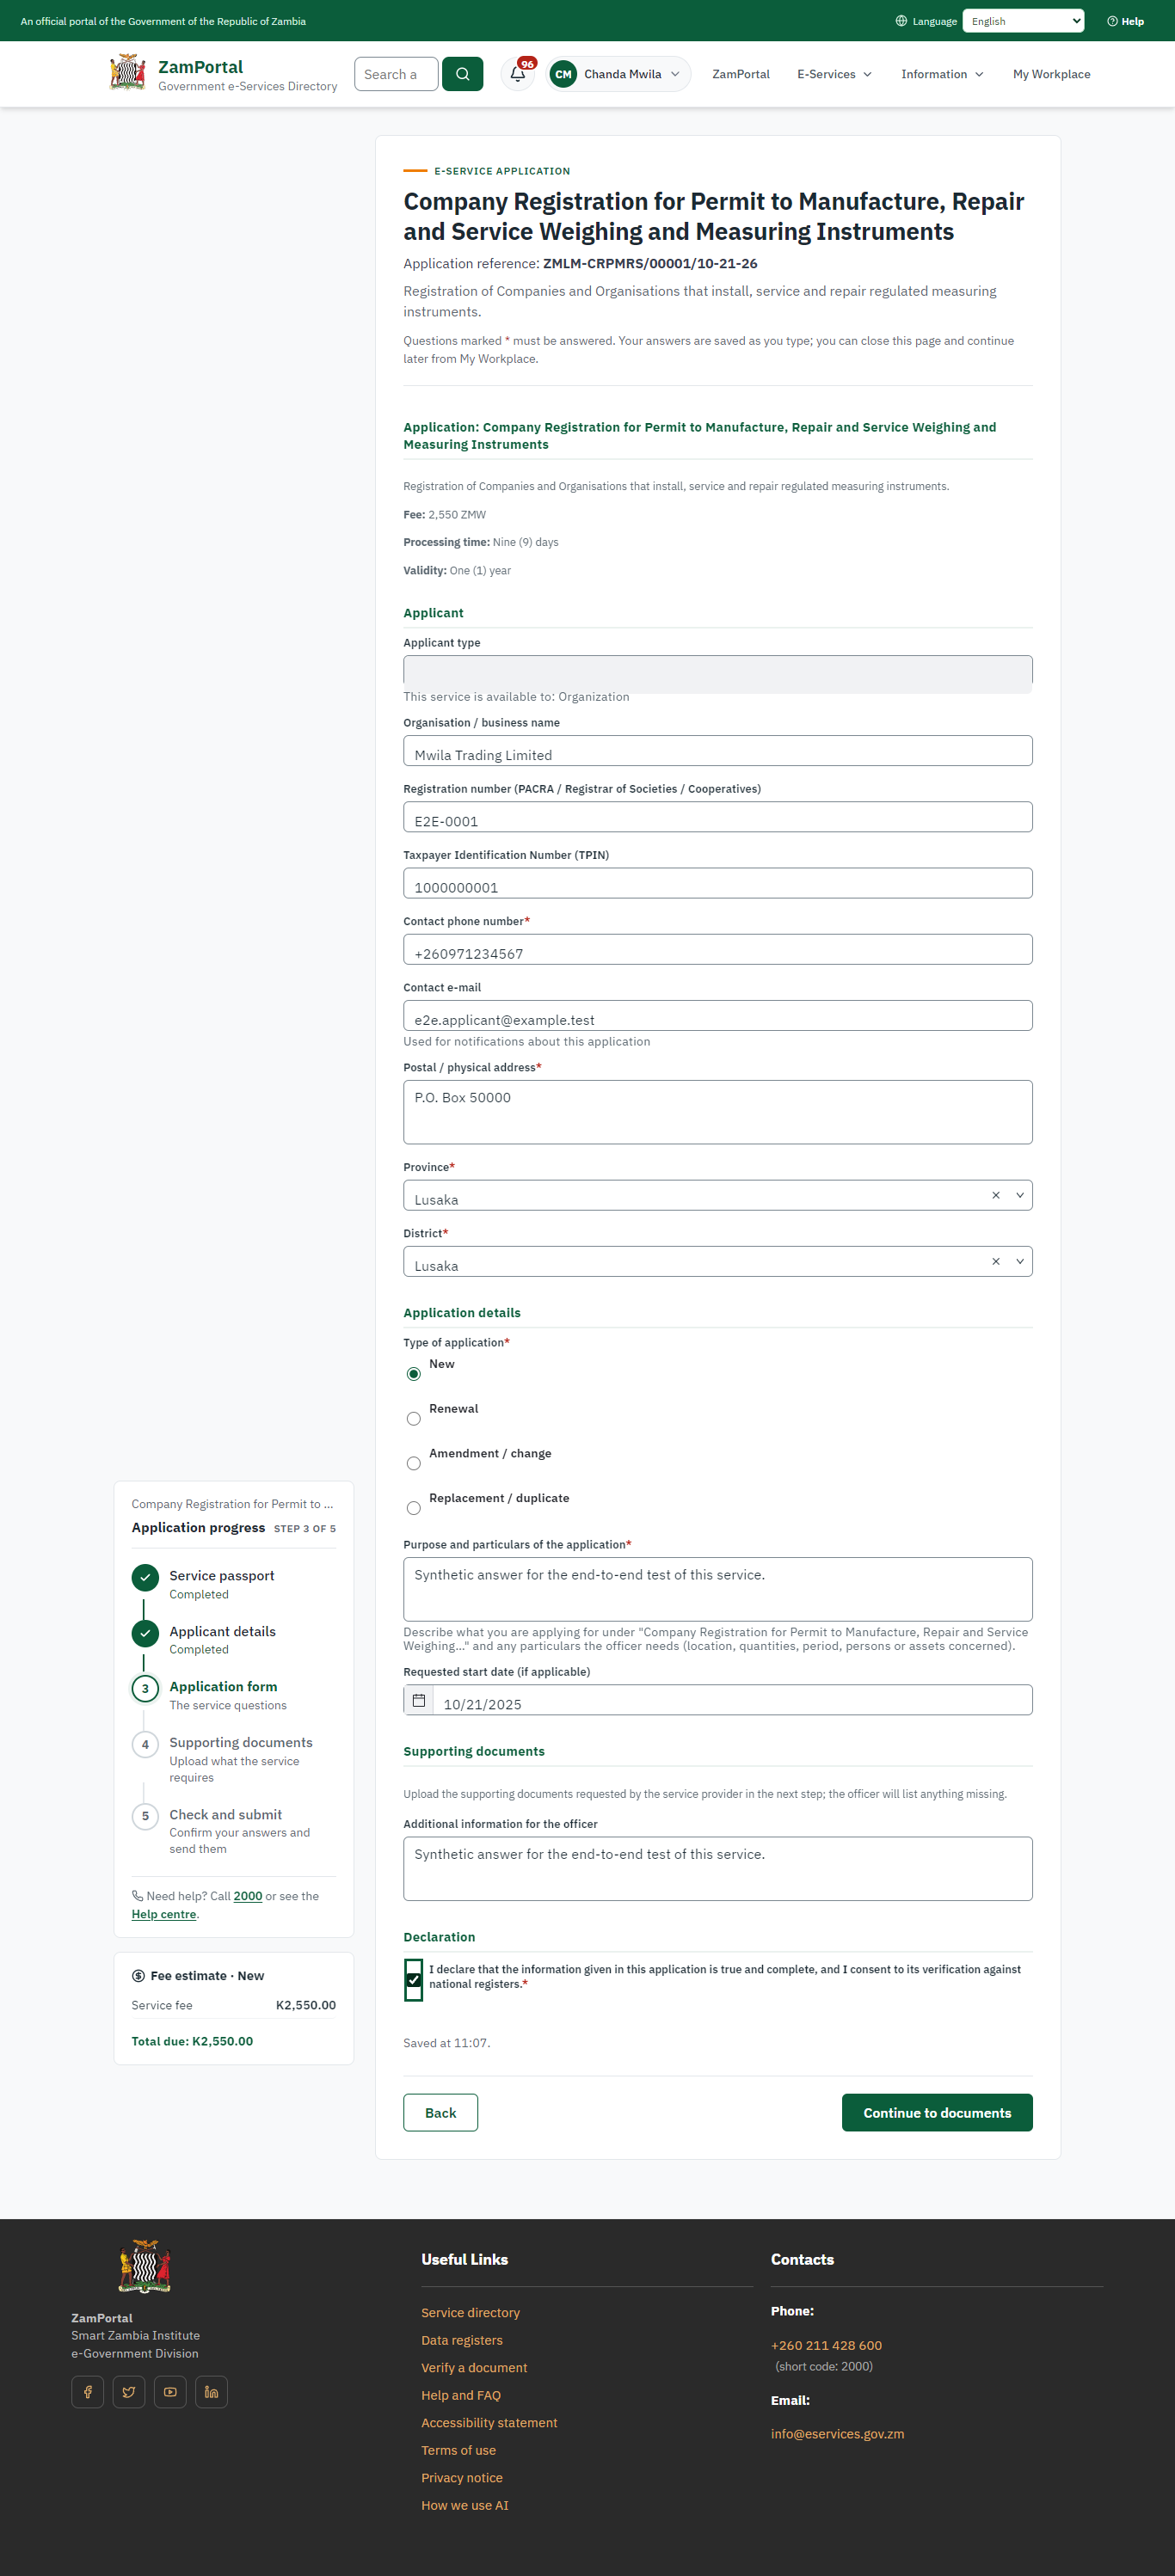
Task: Click the ZamPortal coat of arms logo
Action: [x=128, y=73]
